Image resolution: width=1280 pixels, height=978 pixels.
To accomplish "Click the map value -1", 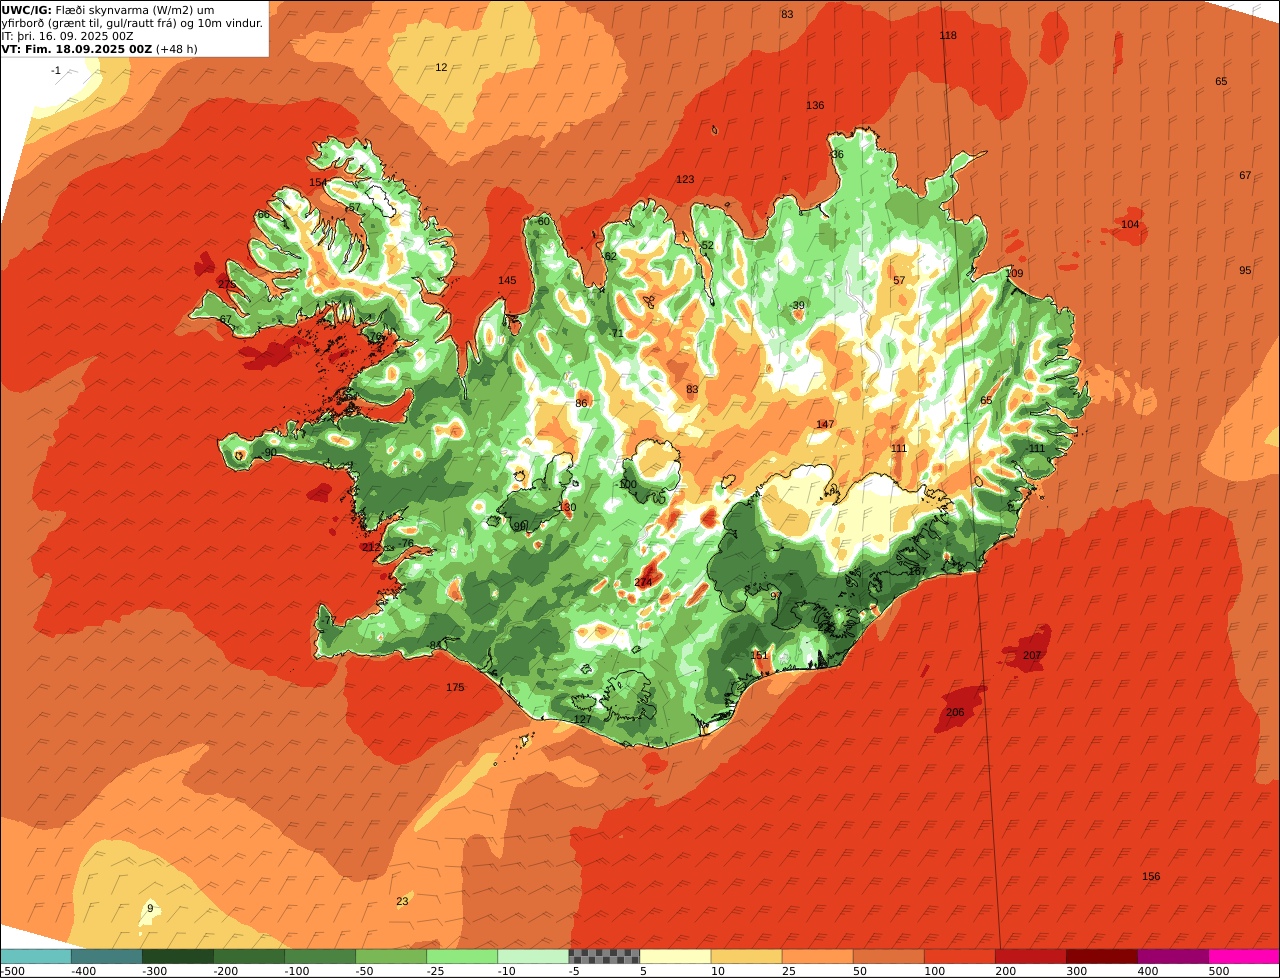I will pos(56,71).
